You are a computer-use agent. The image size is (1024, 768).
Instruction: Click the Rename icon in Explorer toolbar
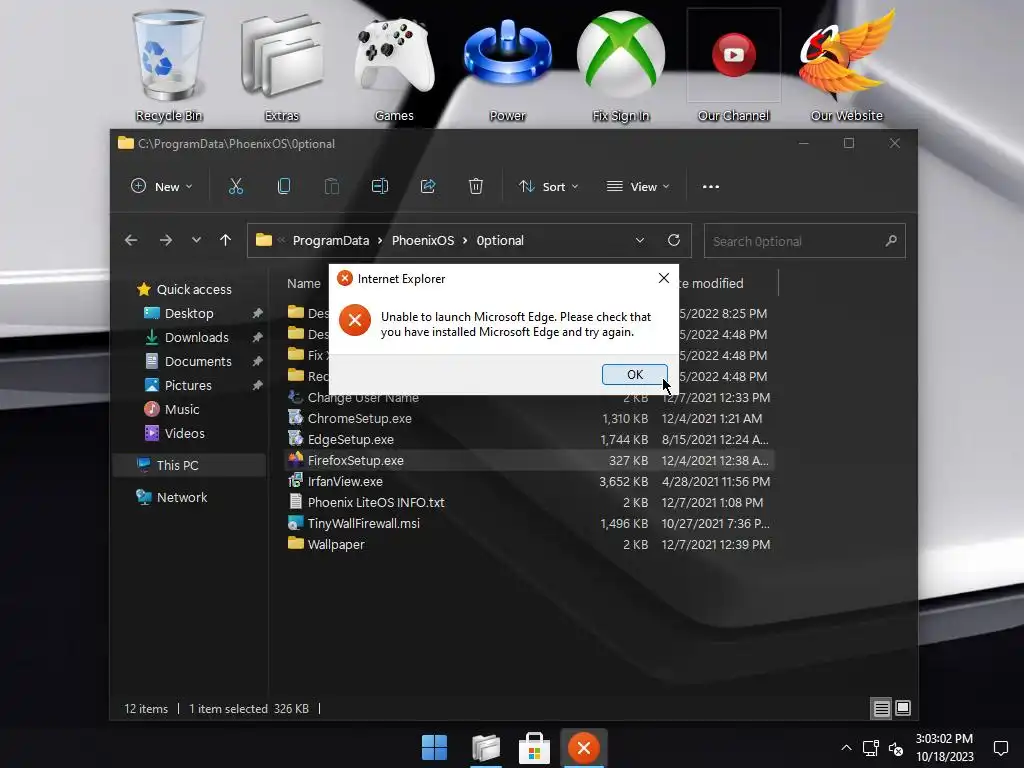click(x=379, y=187)
